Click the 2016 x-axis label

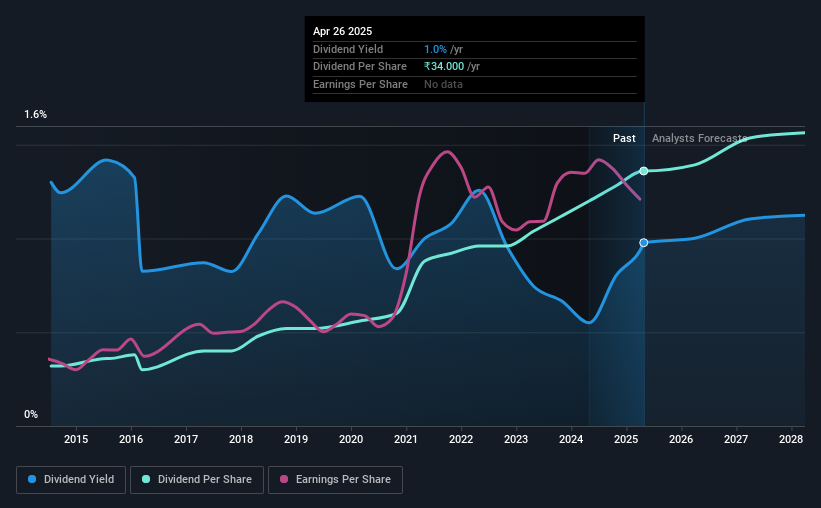click(x=131, y=439)
